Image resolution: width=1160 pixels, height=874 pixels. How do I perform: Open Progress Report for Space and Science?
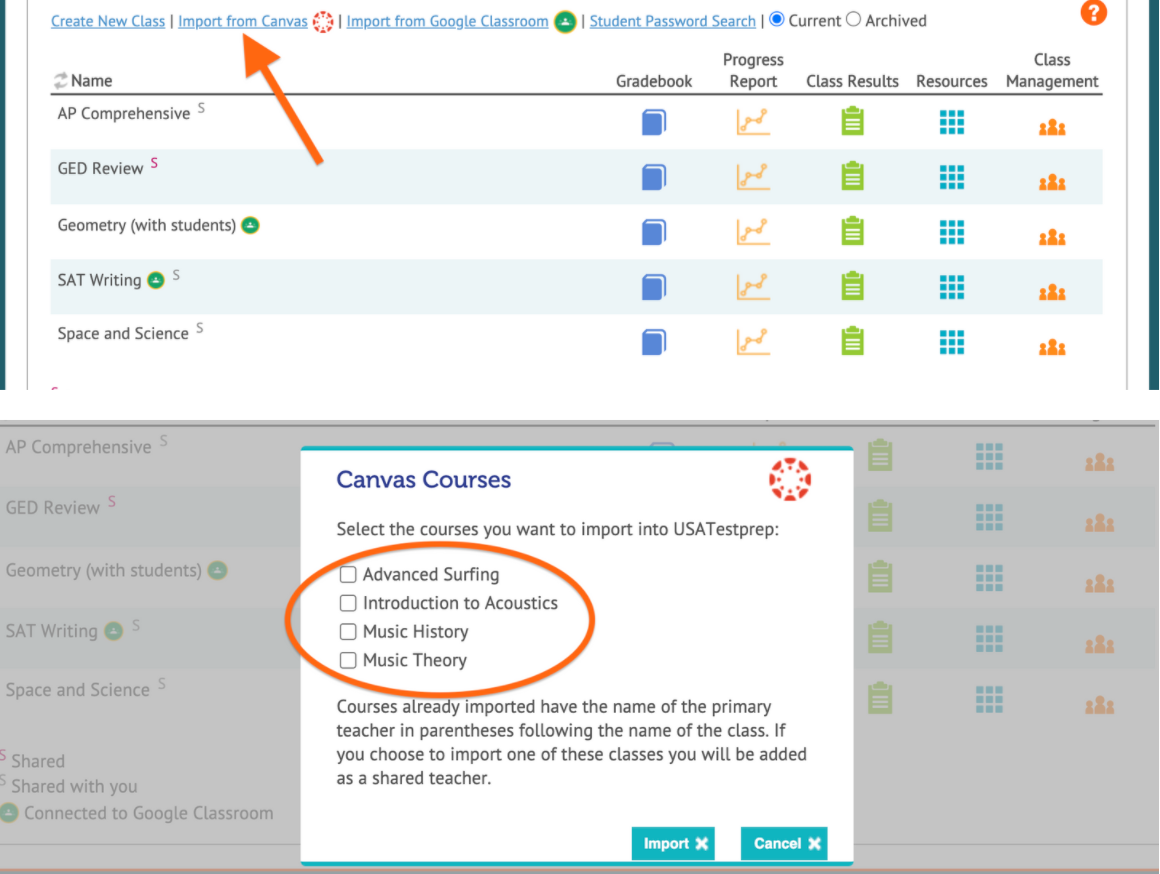tap(753, 341)
